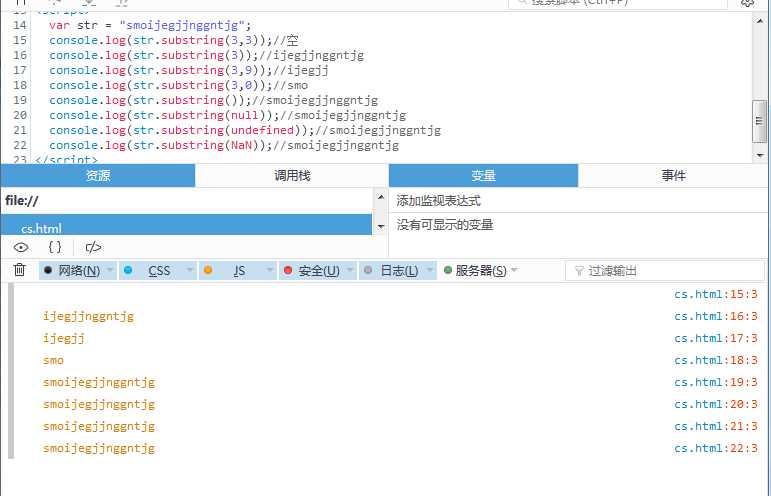Viewport: 771px width, 496px height.
Task: Open dropdown arrow next to 日志(L)
Action: 430,270
